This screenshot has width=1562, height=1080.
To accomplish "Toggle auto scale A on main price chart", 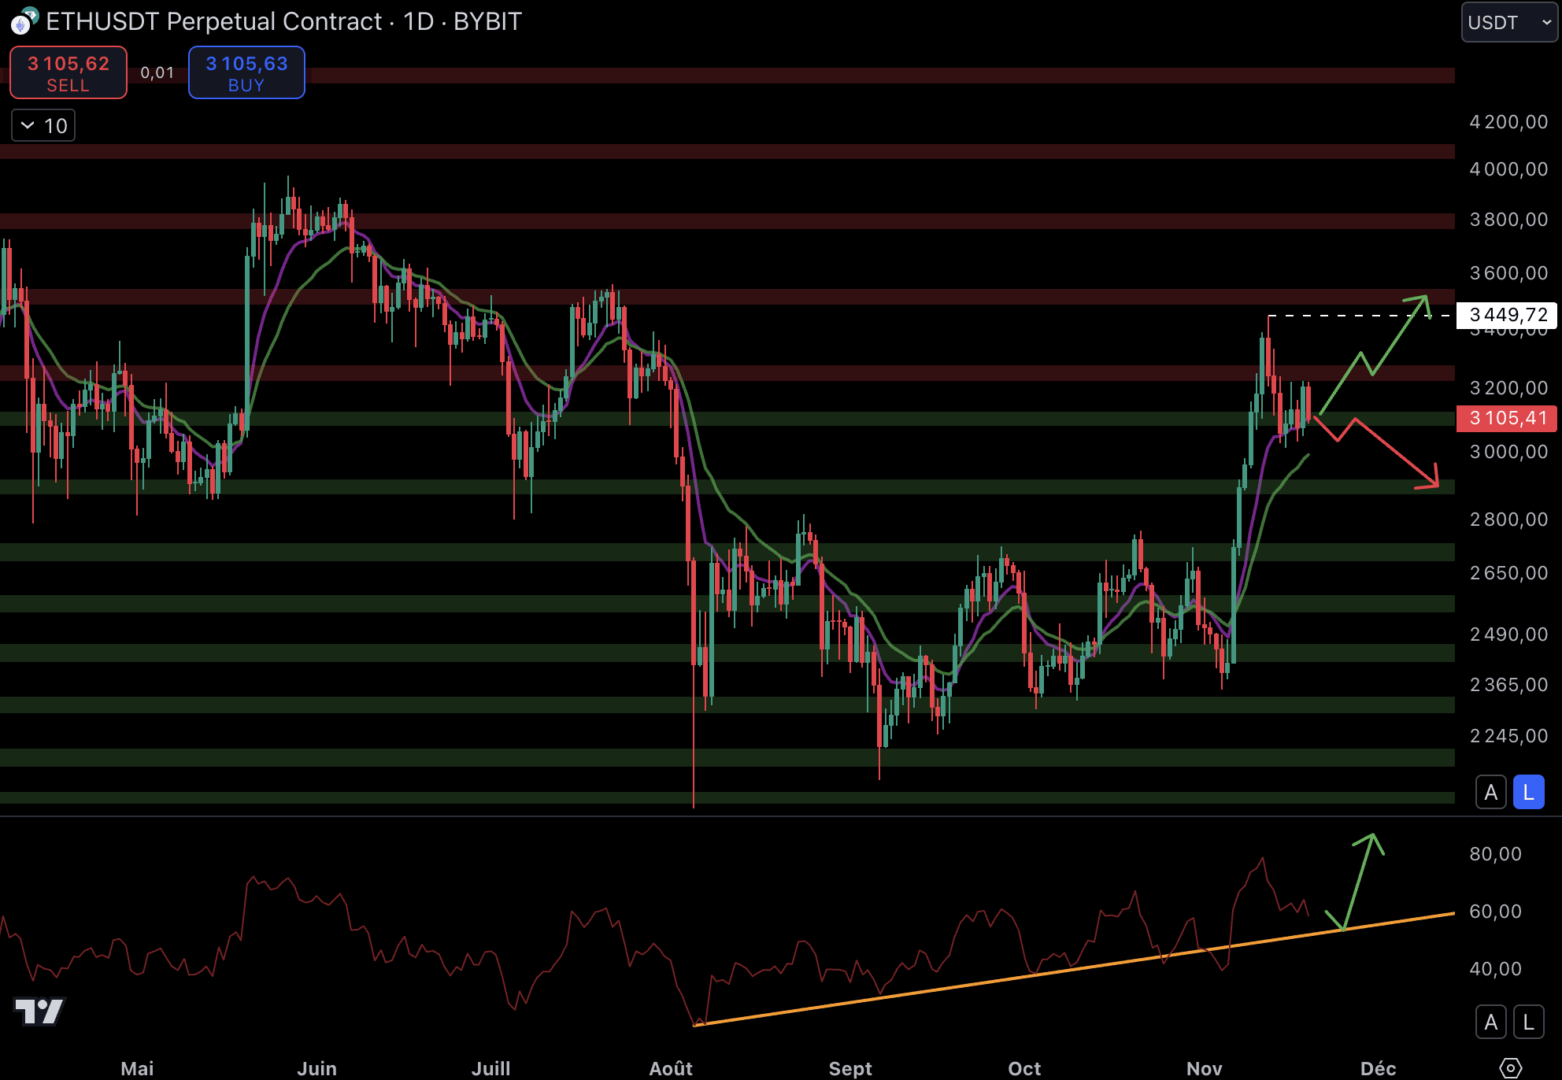I will click(x=1490, y=792).
